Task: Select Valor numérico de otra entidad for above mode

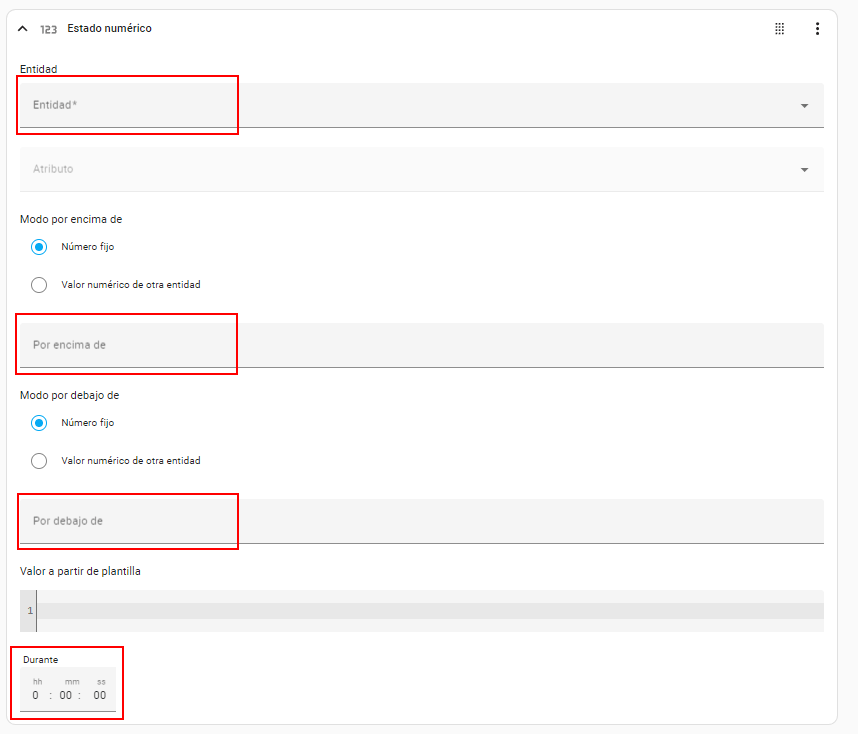Action: coord(39,285)
